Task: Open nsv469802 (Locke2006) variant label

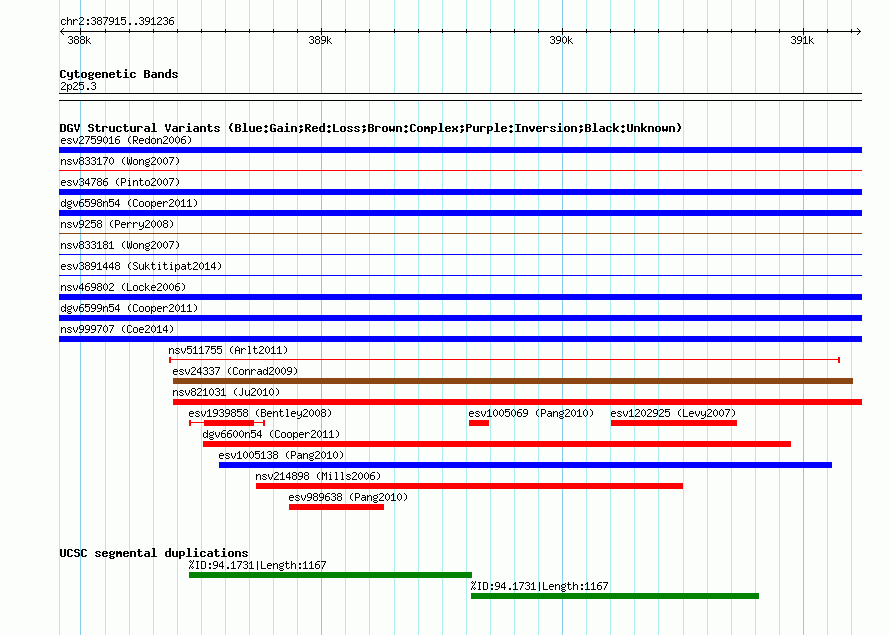Action: (x=123, y=287)
